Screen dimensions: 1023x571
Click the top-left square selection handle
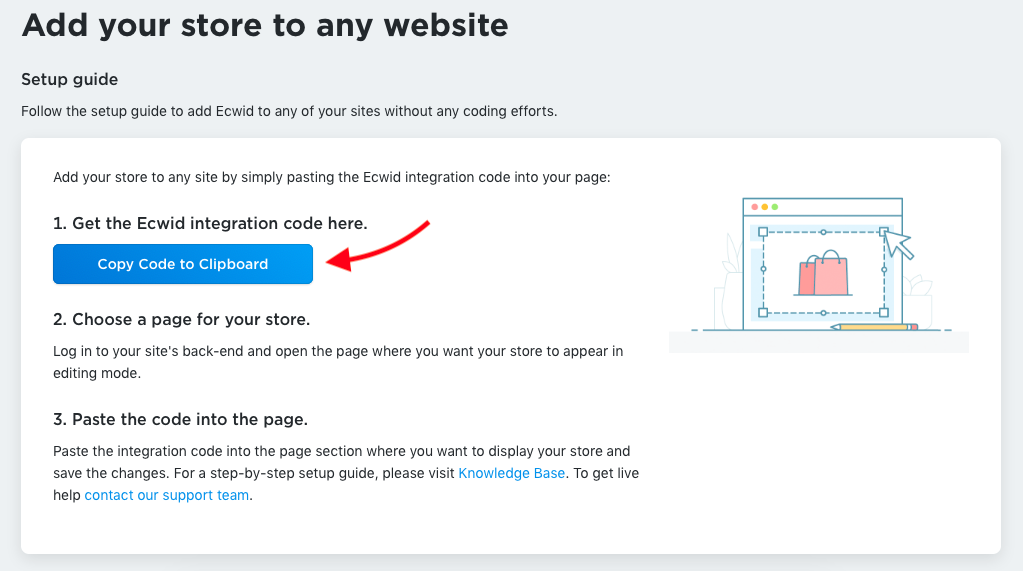tap(763, 232)
